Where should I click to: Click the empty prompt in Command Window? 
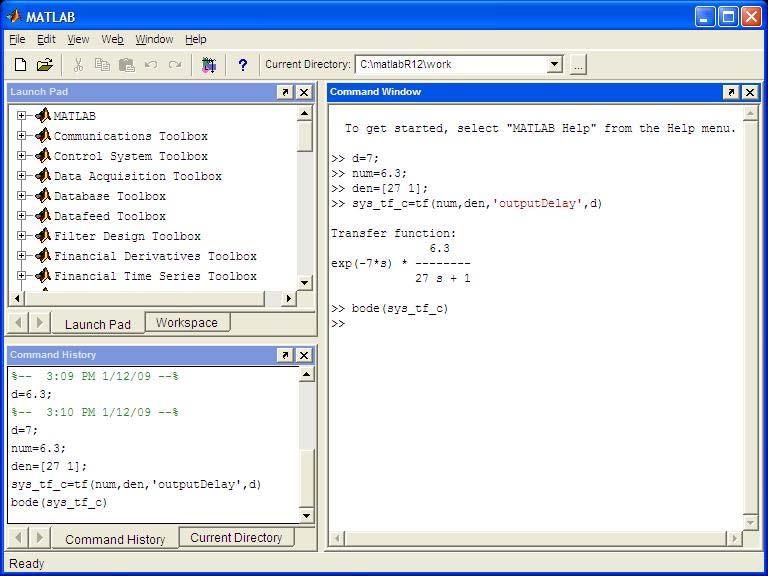(x=338, y=324)
